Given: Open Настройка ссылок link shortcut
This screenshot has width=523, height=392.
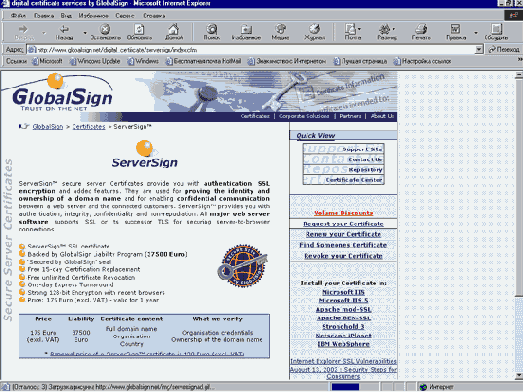Looking at the screenshot, I should [422, 61].
